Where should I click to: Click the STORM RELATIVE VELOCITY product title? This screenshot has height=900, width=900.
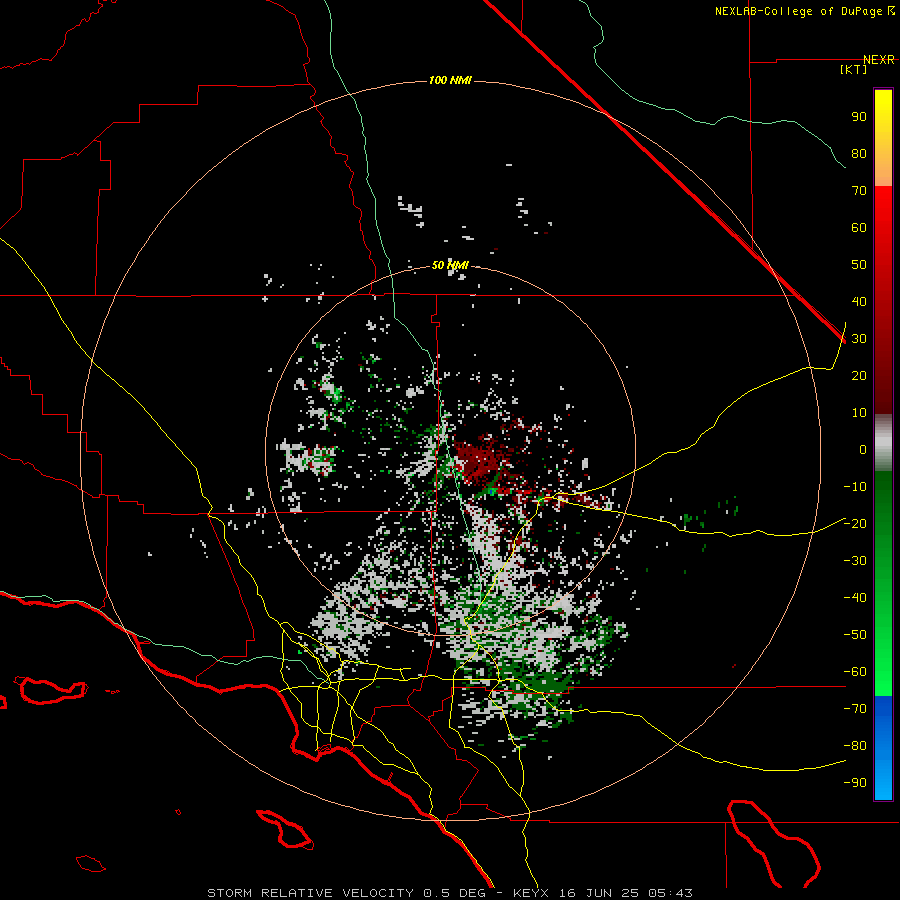310,893
